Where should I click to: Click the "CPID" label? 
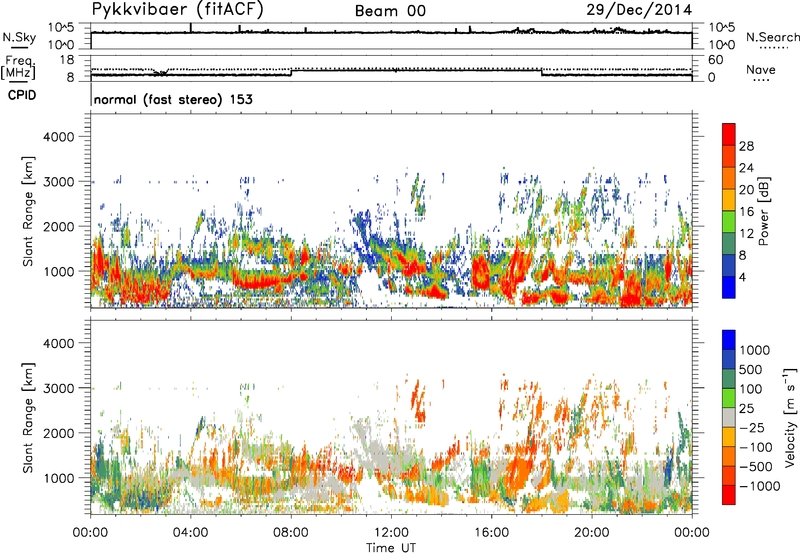click(x=22, y=95)
